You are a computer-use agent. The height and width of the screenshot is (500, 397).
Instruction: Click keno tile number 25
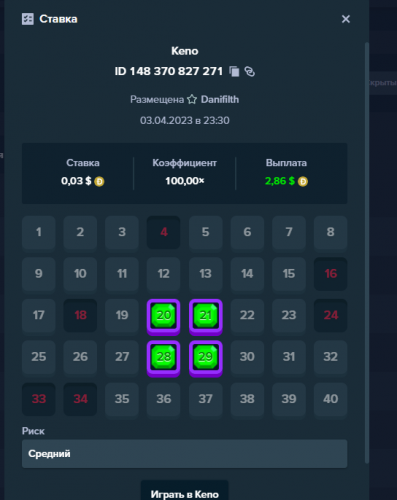click(39, 357)
